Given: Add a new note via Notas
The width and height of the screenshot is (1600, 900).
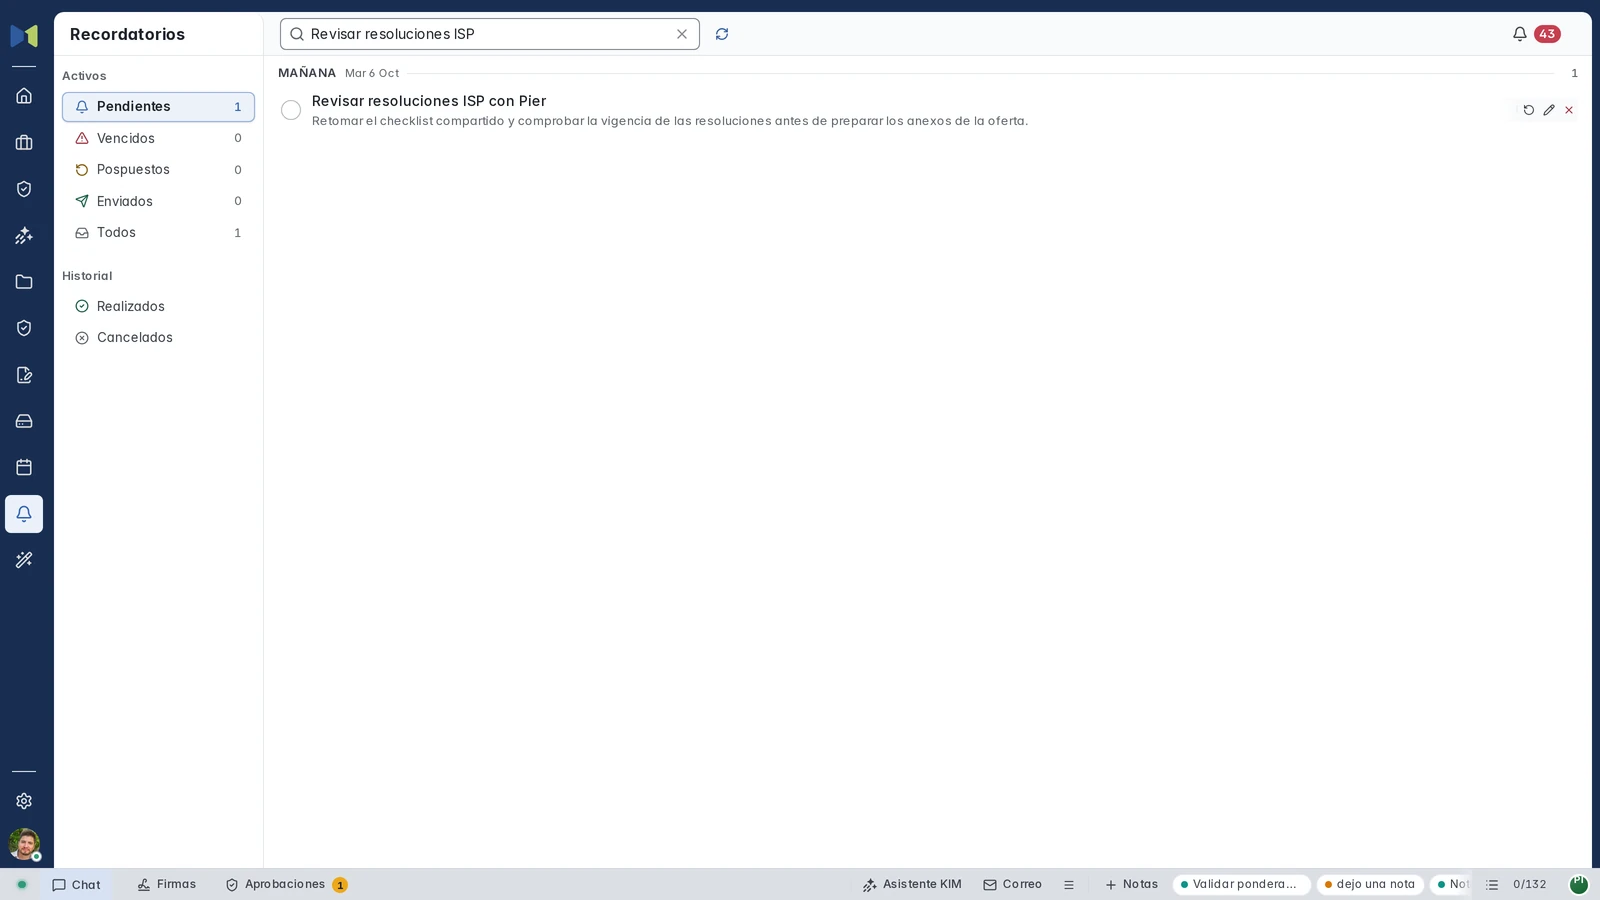Looking at the screenshot, I should [x=1131, y=885].
